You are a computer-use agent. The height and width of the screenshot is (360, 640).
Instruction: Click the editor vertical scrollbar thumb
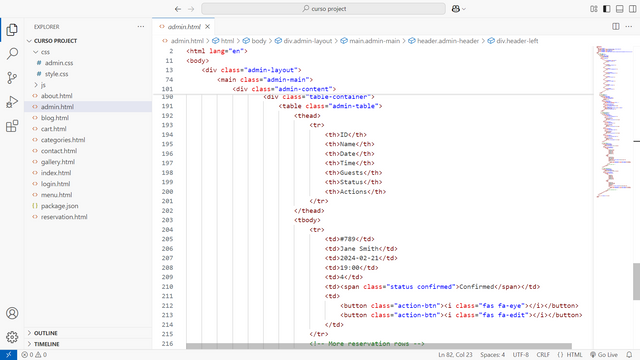[636, 282]
